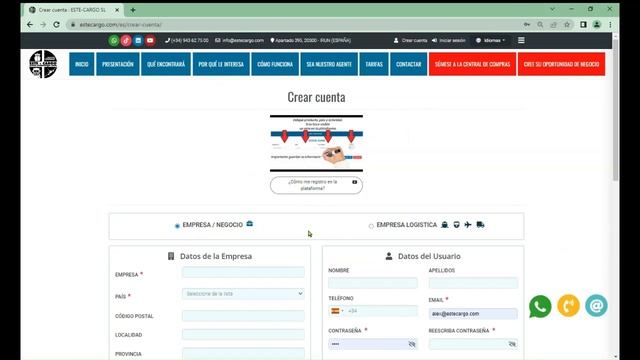Open the QUÉ ENCONTRARÁ menu item
The width and height of the screenshot is (640, 360).
click(166, 64)
